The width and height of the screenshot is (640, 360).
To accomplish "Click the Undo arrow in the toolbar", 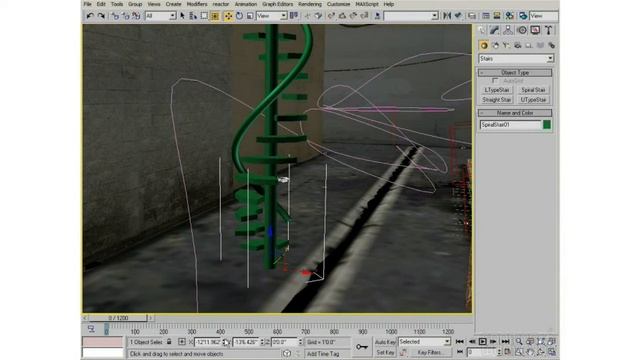I will (x=90, y=16).
